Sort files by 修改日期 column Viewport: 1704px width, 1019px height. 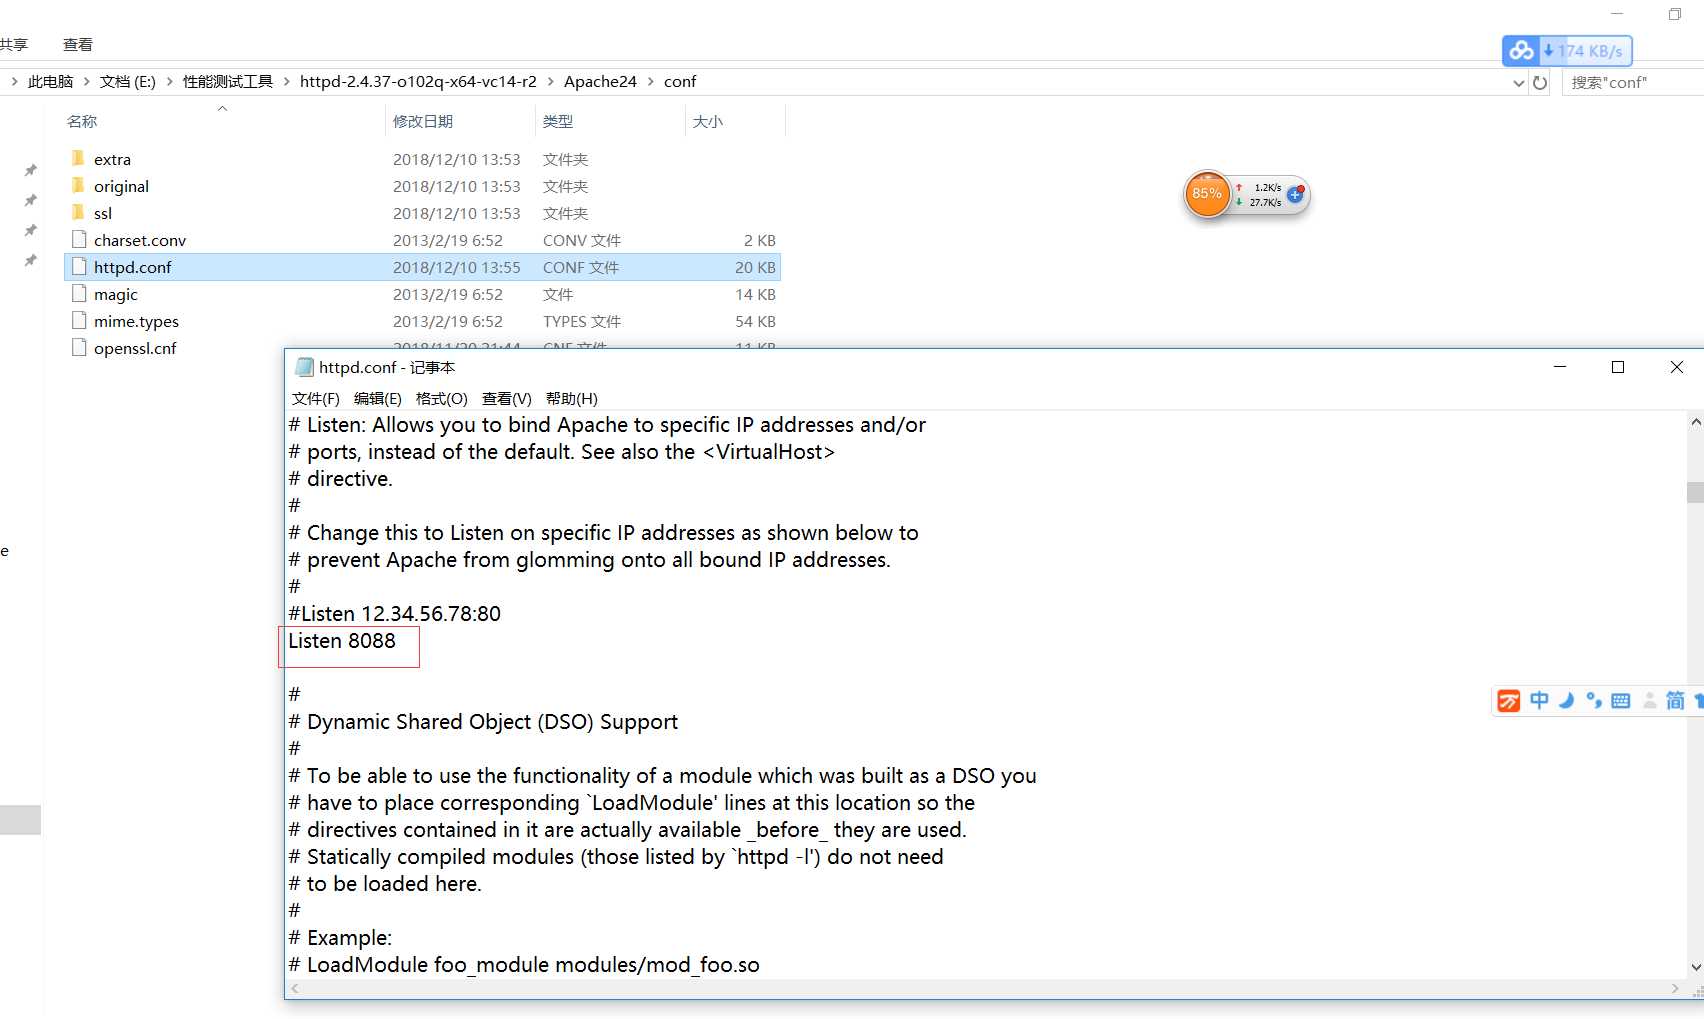[x=423, y=121]
